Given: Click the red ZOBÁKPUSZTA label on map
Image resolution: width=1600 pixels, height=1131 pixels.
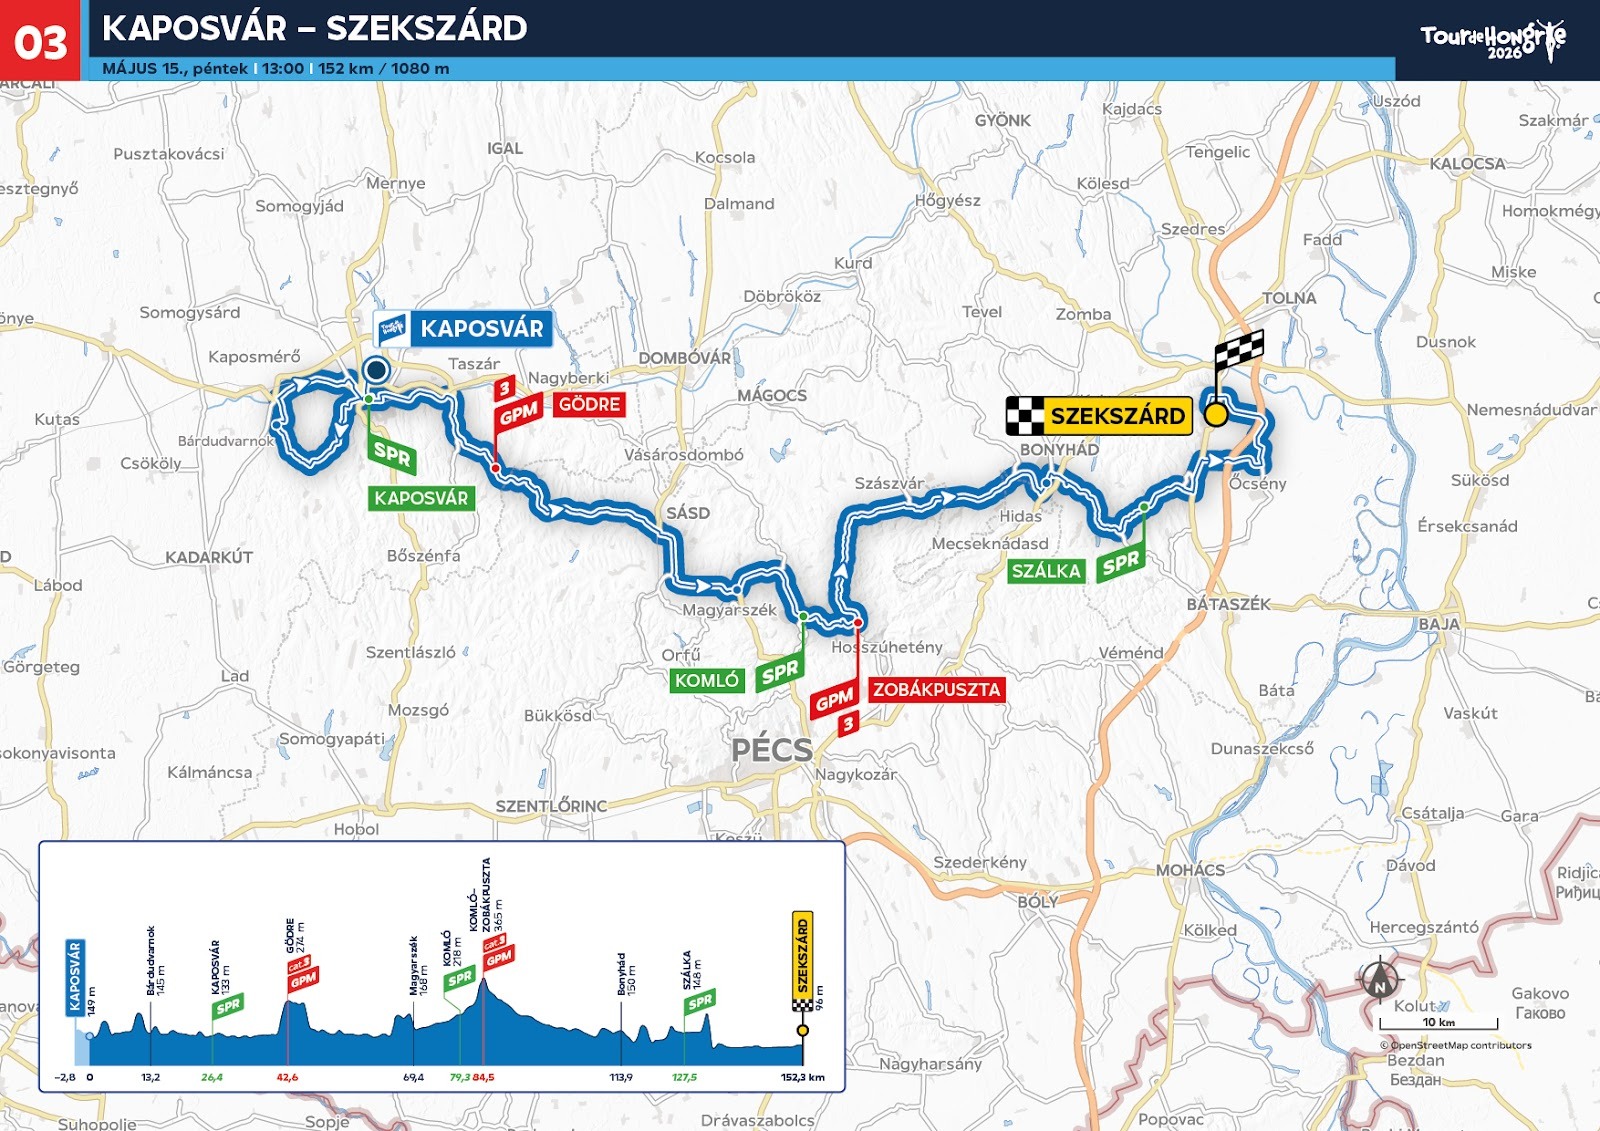Looking at the screenshot, I should point(936,689).
